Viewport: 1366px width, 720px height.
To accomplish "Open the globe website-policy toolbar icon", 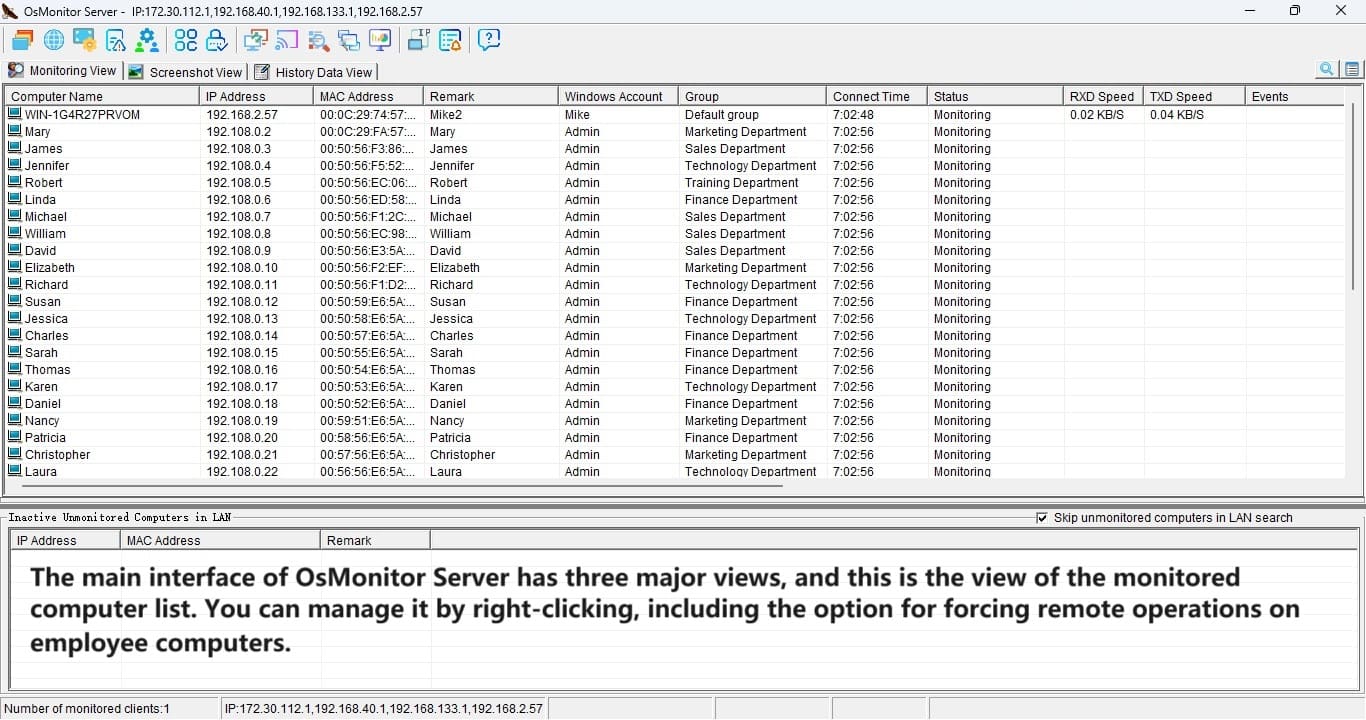I will 53,40.
